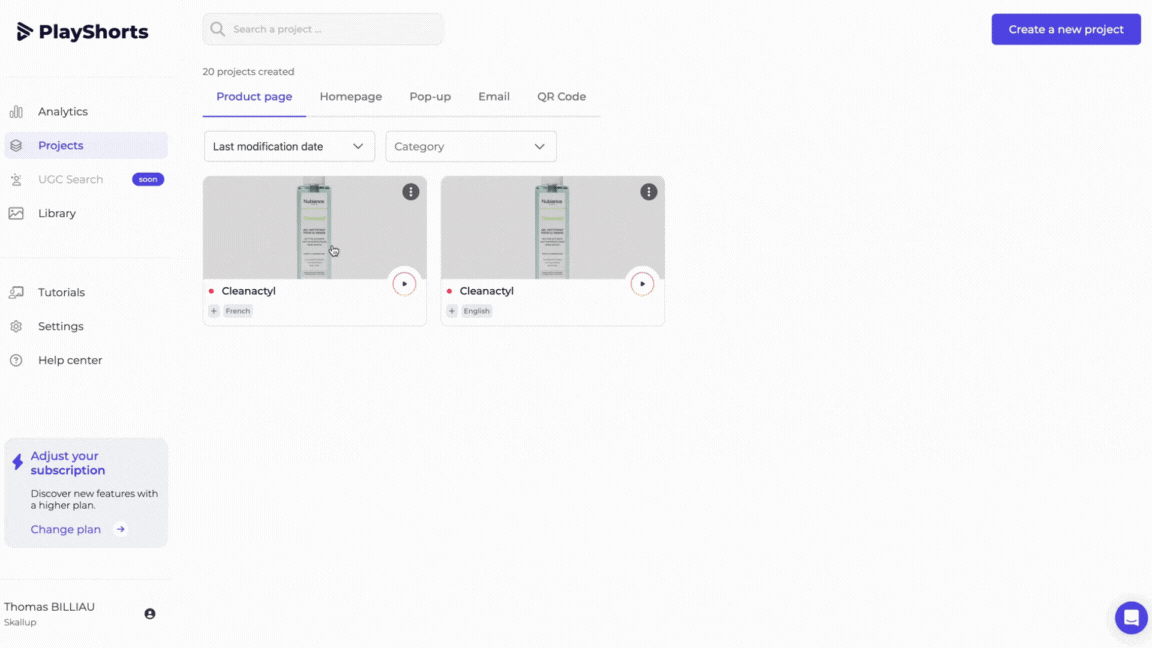Click the English language tag
Screen dimensions: 1152x648
click(476, 311)
